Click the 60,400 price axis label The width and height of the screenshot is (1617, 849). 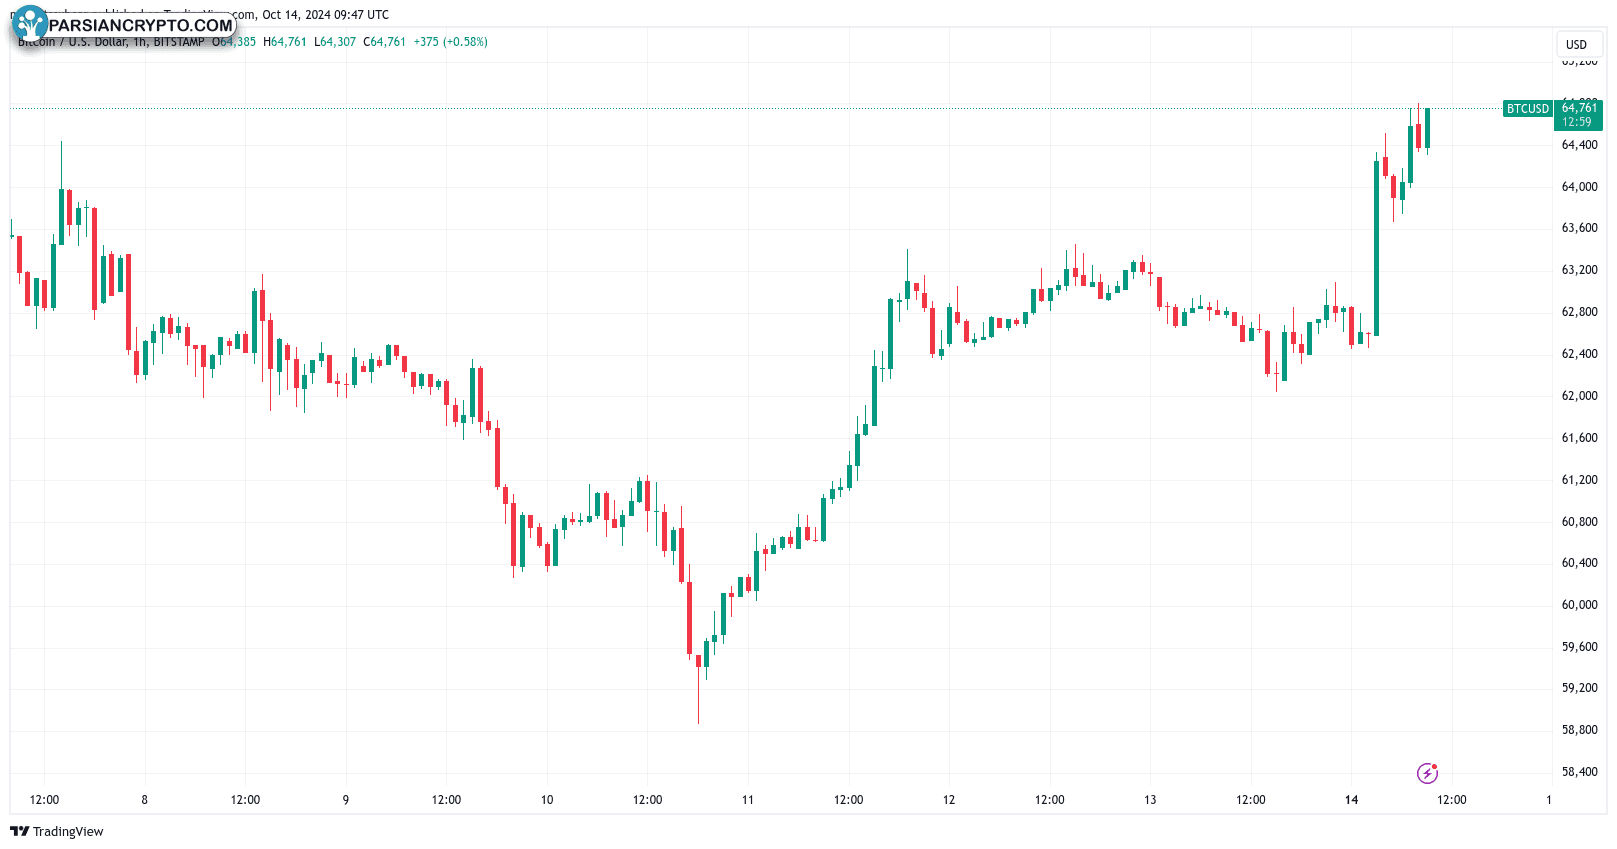[1579, 563]
